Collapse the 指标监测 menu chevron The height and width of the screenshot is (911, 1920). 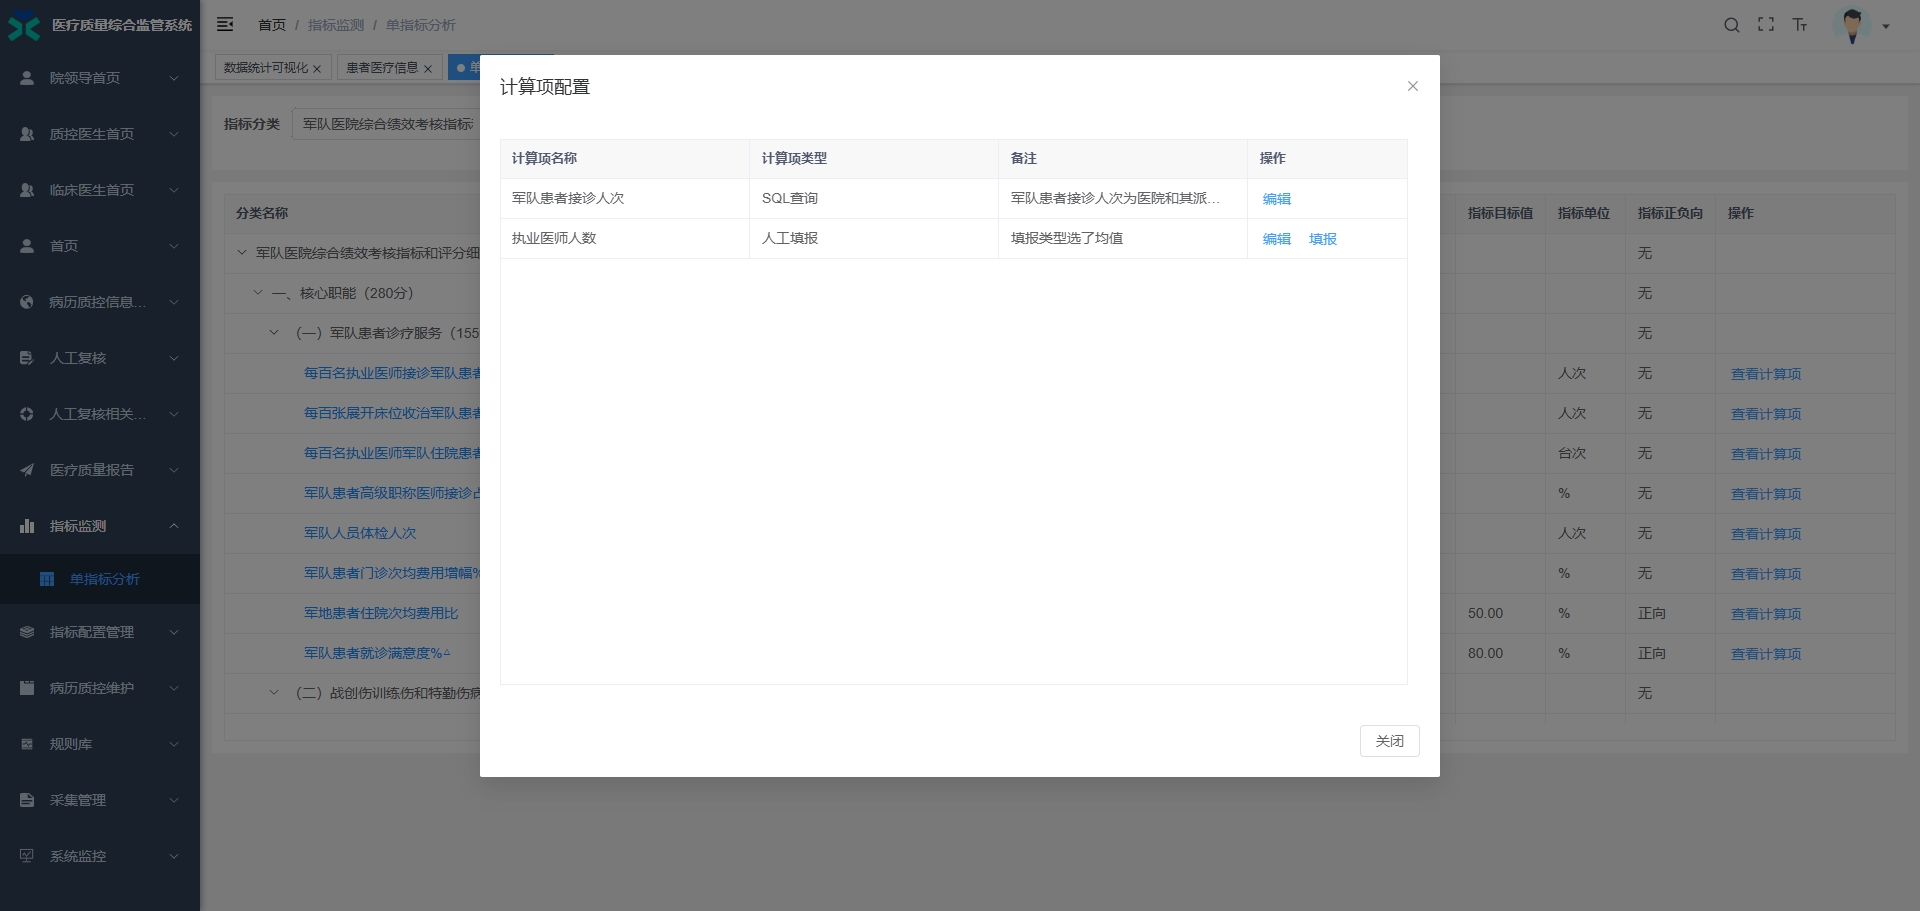174,526
